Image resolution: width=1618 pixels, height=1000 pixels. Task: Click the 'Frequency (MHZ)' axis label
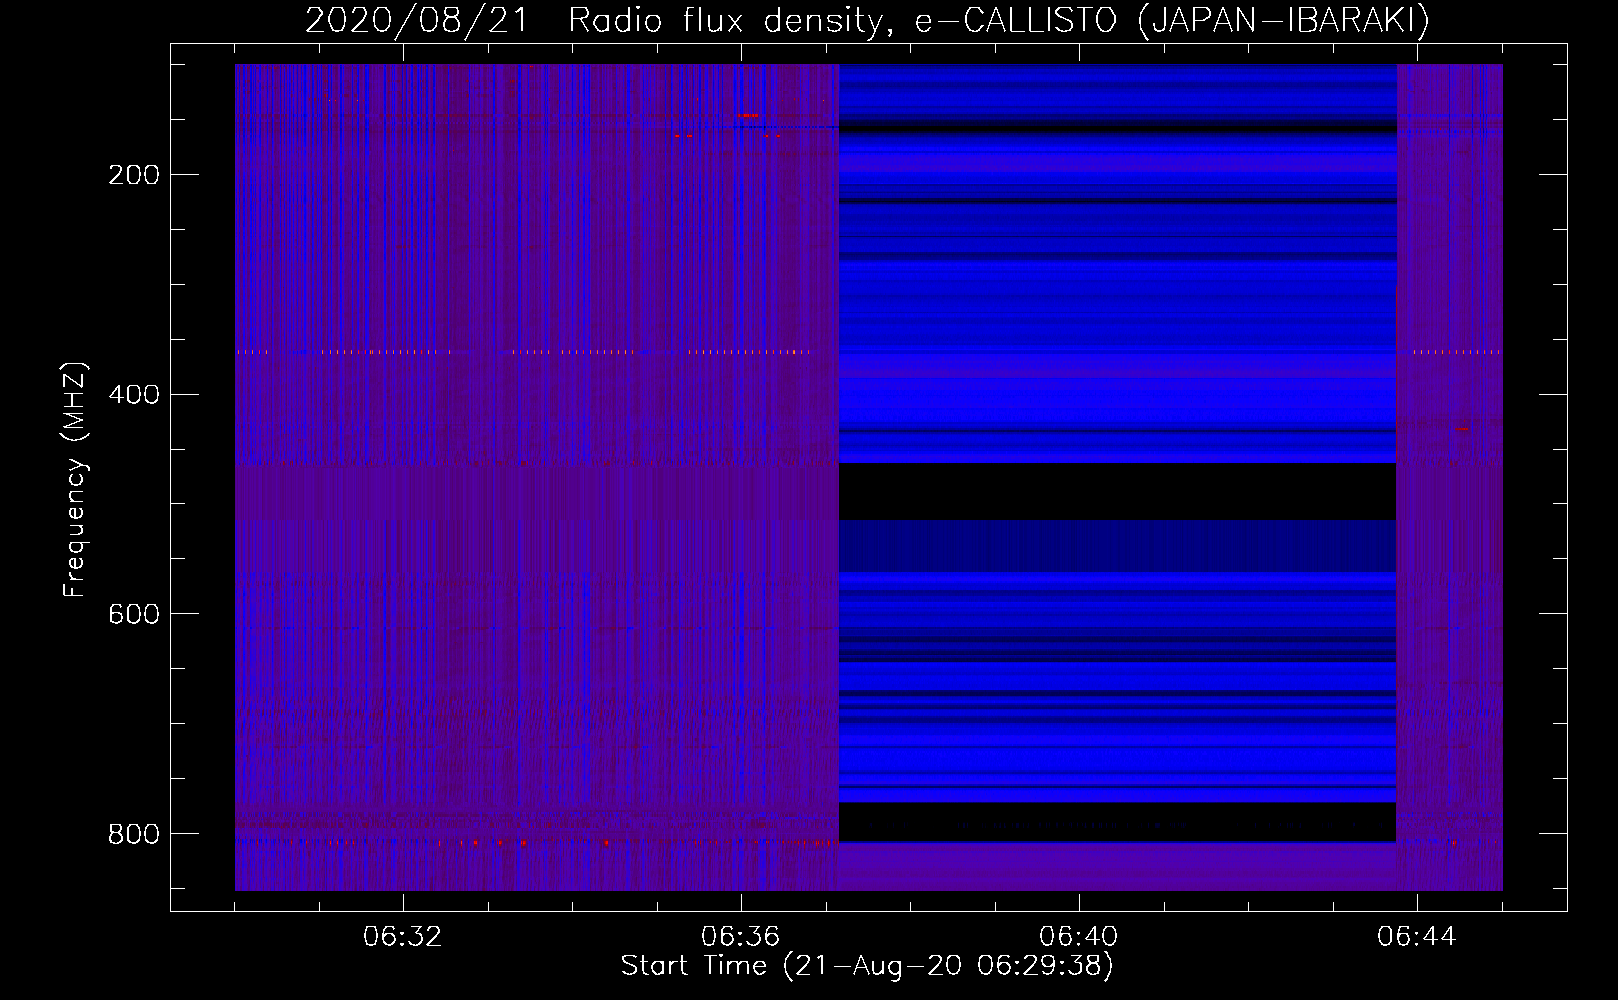coord(75,479)
